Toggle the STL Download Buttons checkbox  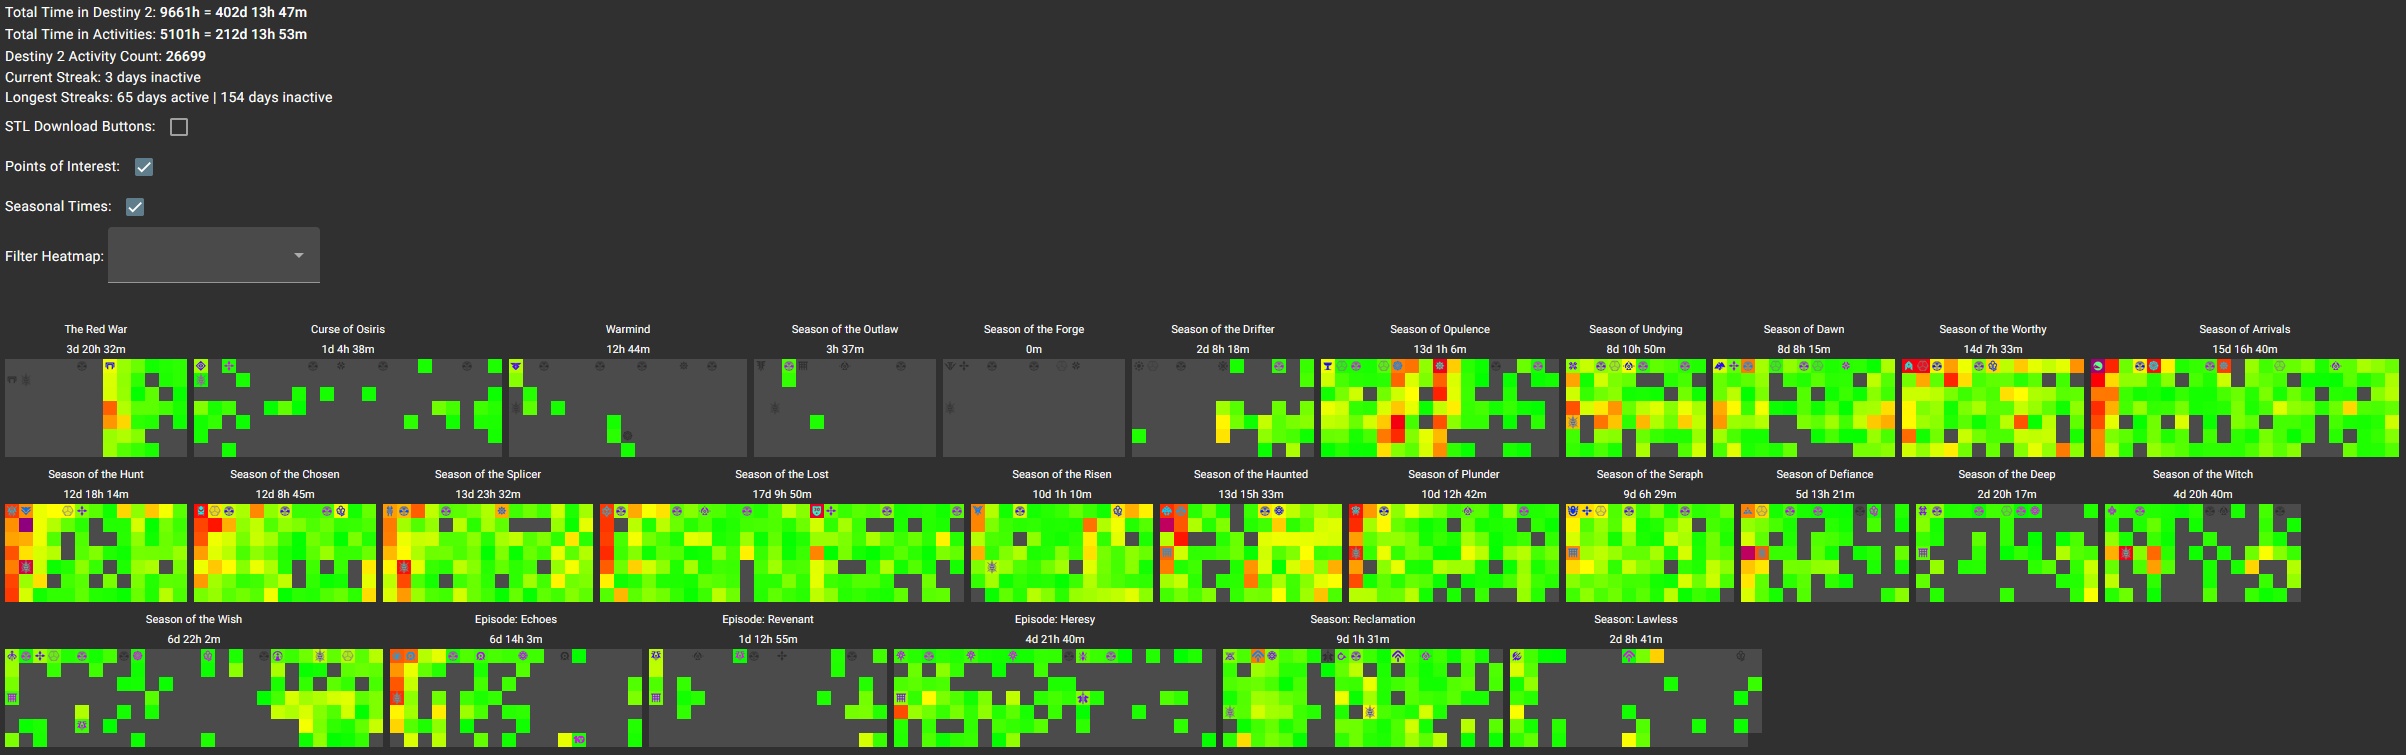[179, 127]
